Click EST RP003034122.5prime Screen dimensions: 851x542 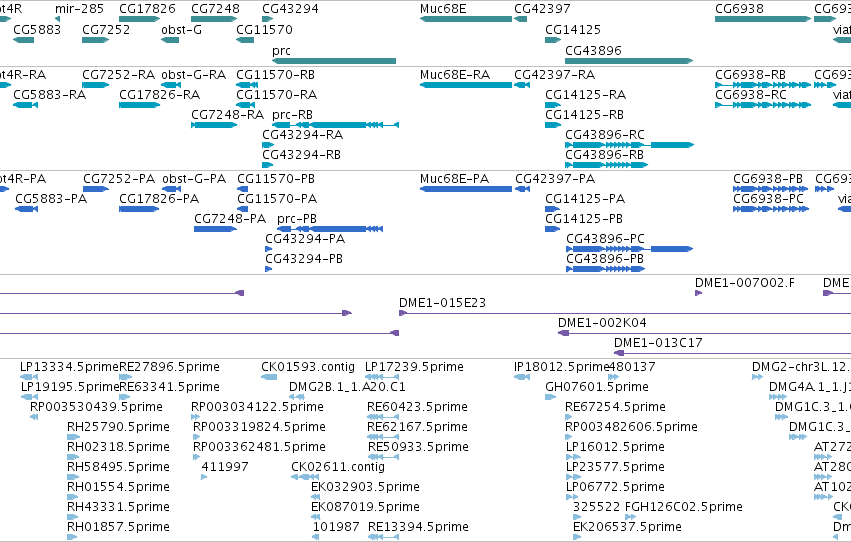(x=195, y=417)
